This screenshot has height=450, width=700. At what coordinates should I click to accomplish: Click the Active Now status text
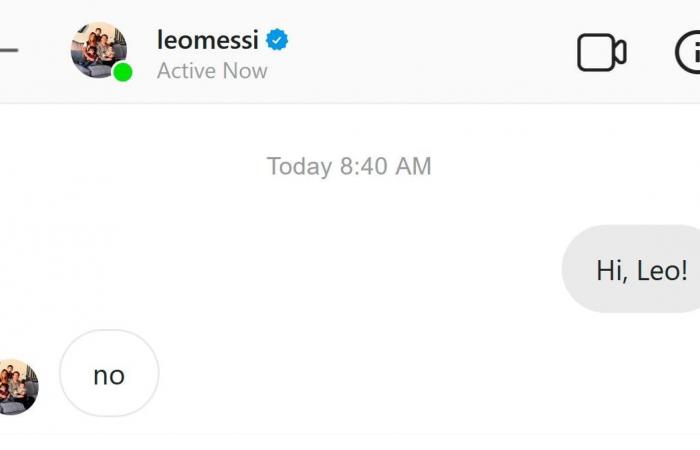[212, 71]
